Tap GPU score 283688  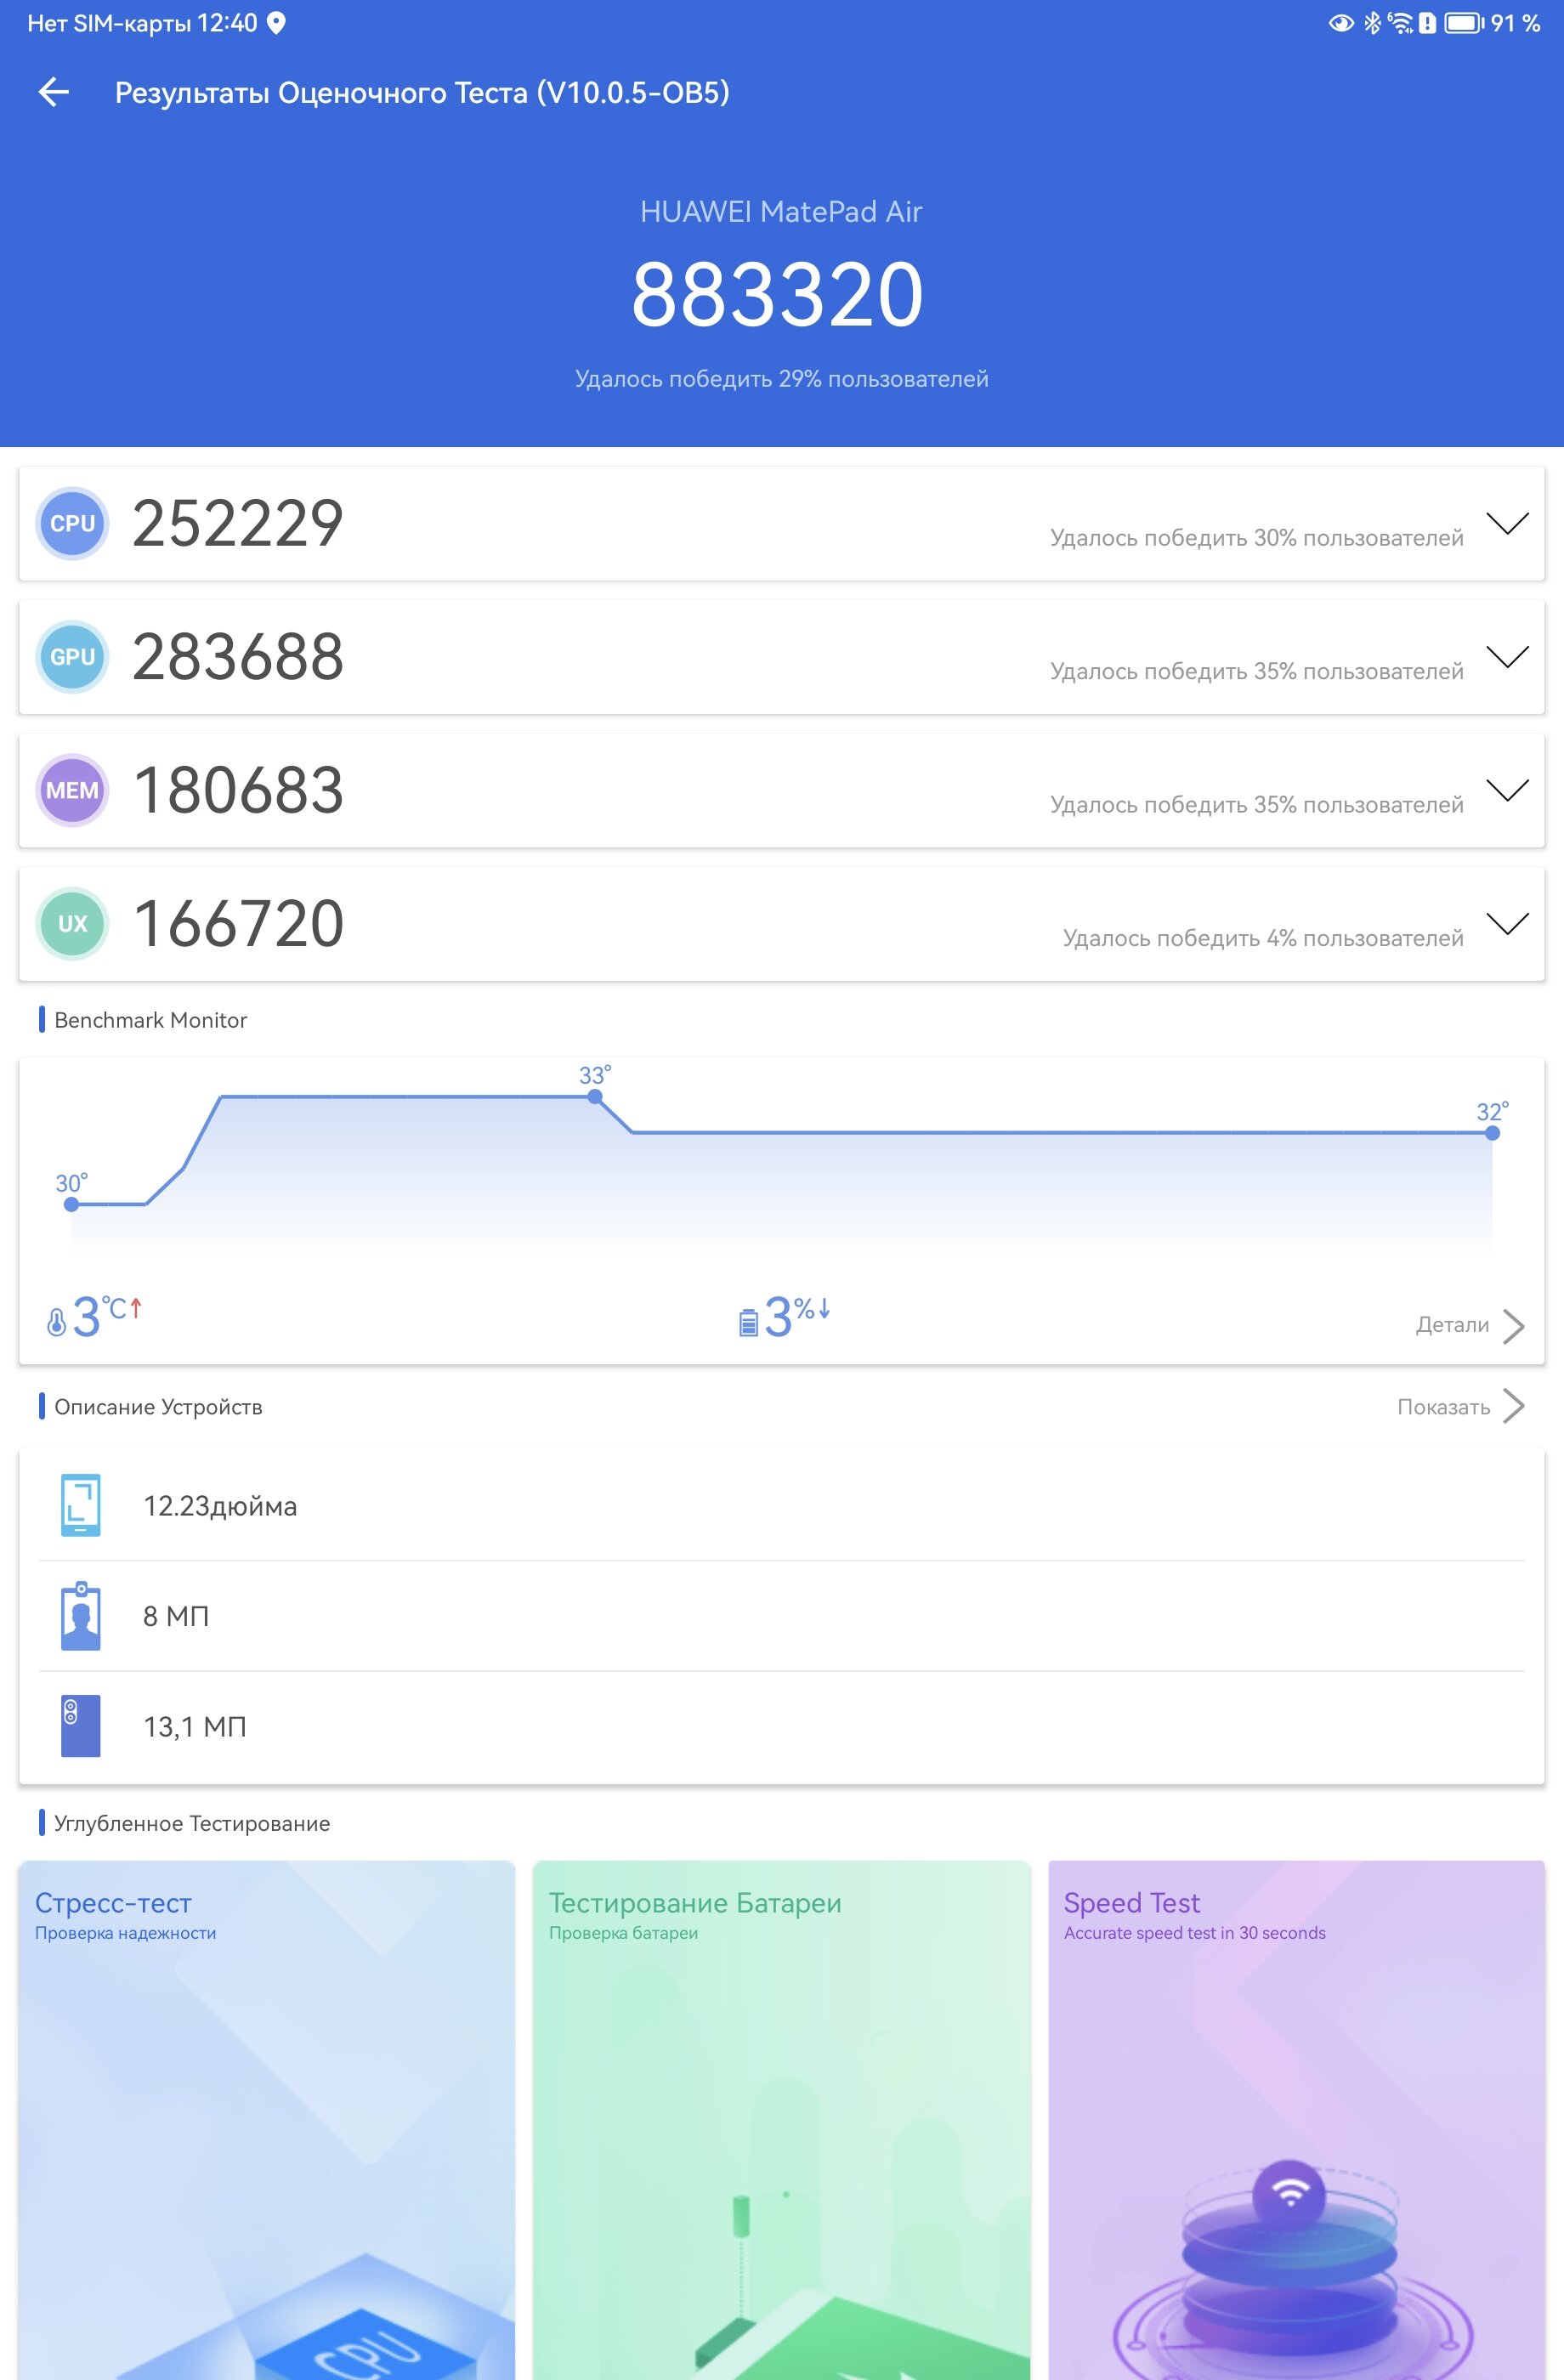pyautogui.click(x=238, y=657)
